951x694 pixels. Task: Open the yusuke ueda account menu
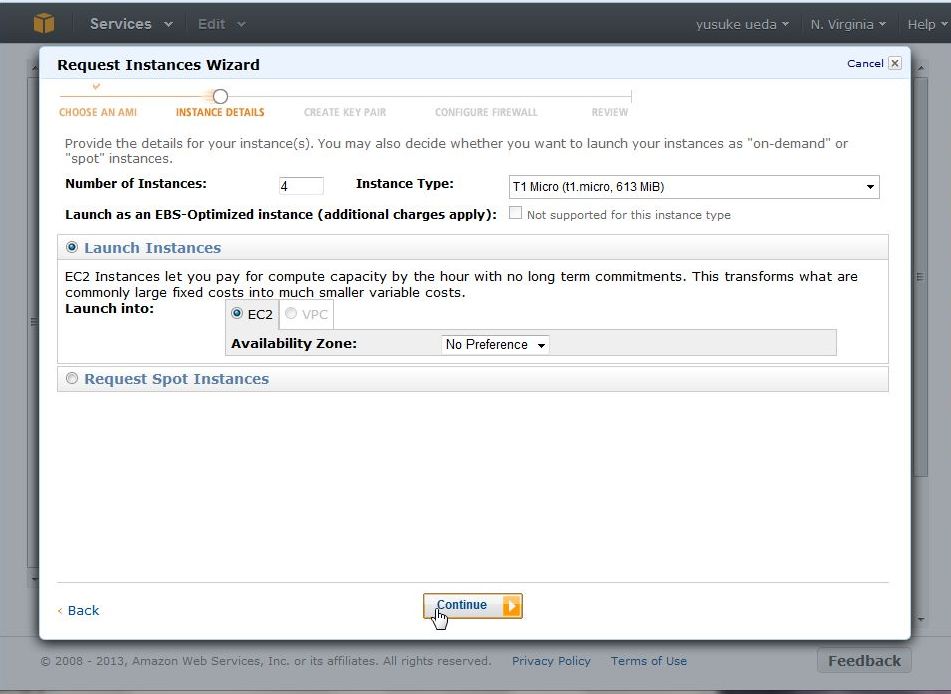(742, 24)
